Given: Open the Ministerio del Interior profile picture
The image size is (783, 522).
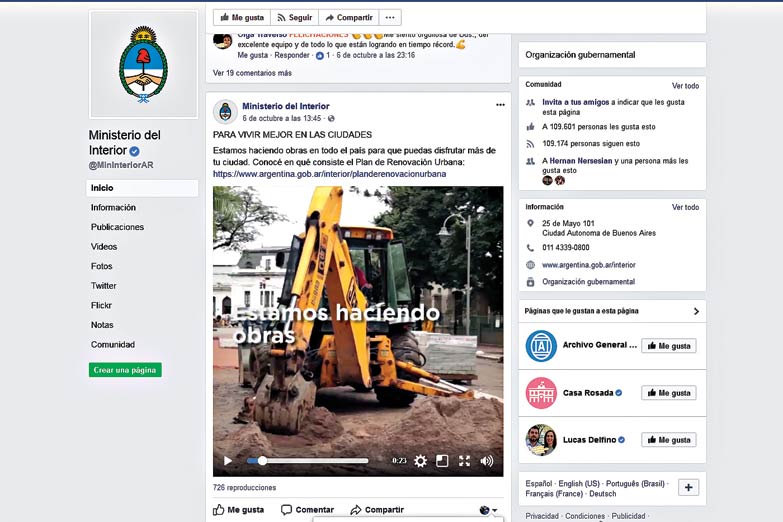Looking at the screenshot, I should (143, 64).
